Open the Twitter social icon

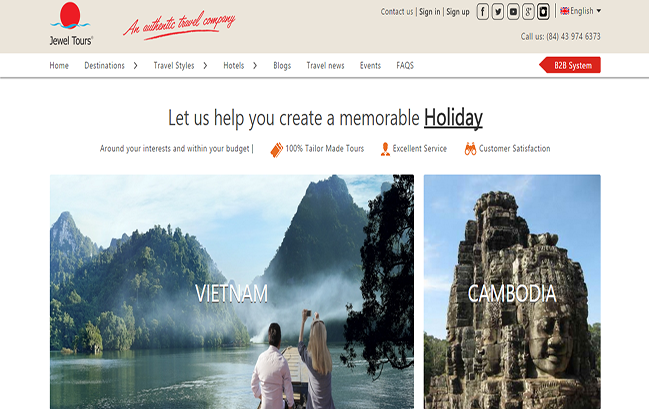498,12
